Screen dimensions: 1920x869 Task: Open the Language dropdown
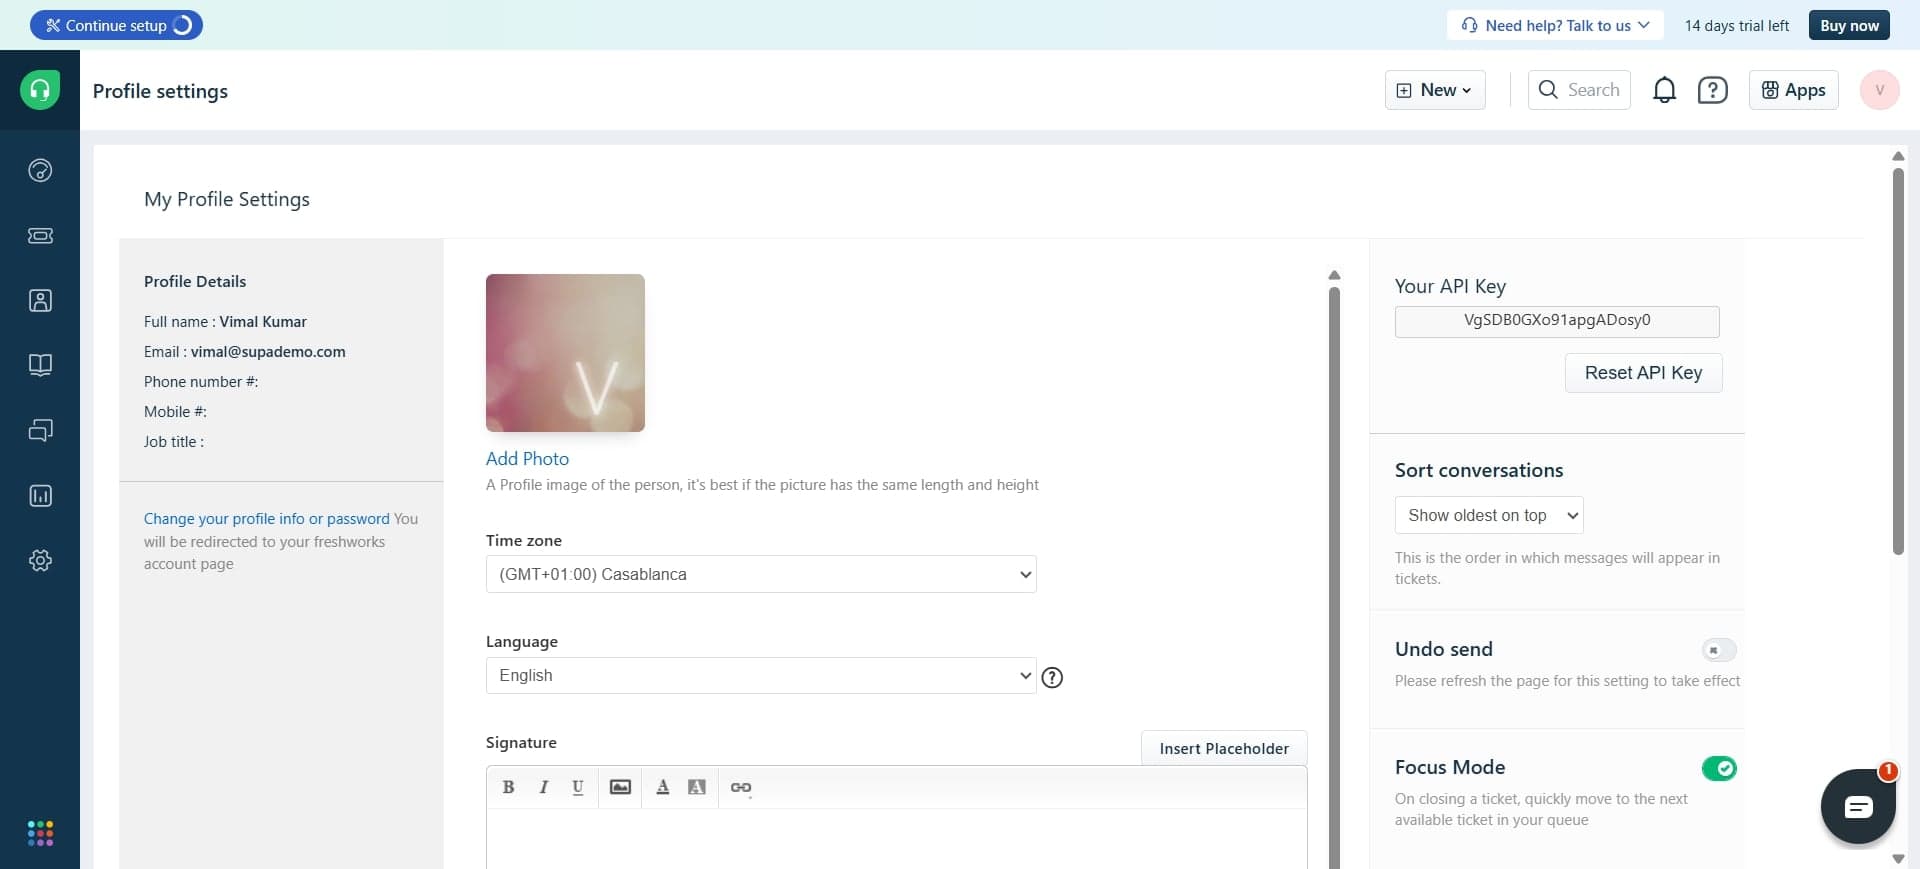pyautogui.click(x=761, y=675)
